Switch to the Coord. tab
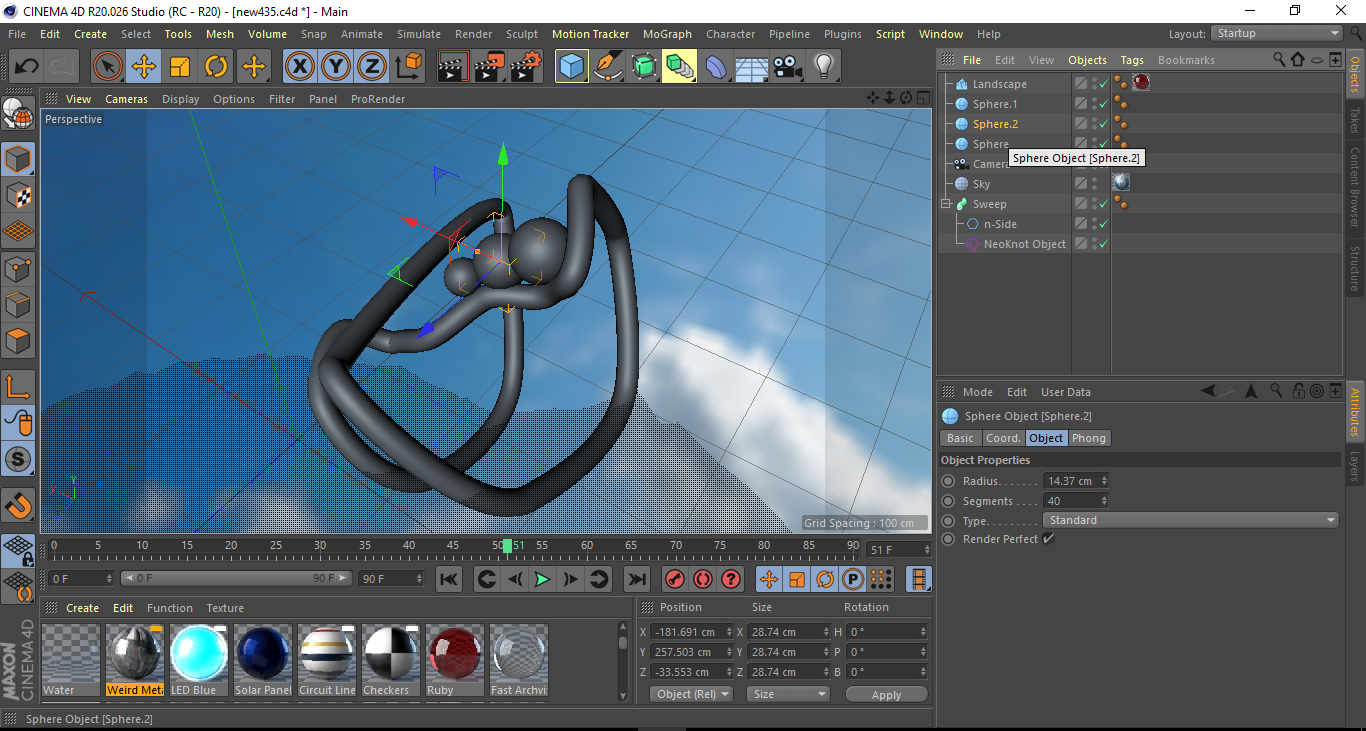This screenshot has width=1366, height=731. [1002, 438]
